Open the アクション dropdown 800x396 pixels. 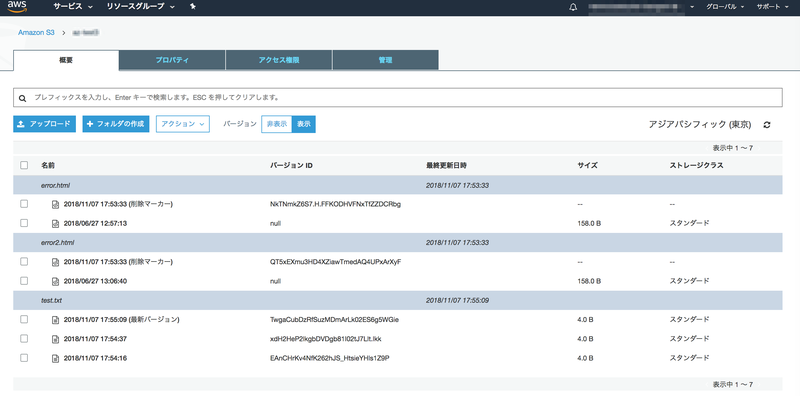(x=183, y=124)
